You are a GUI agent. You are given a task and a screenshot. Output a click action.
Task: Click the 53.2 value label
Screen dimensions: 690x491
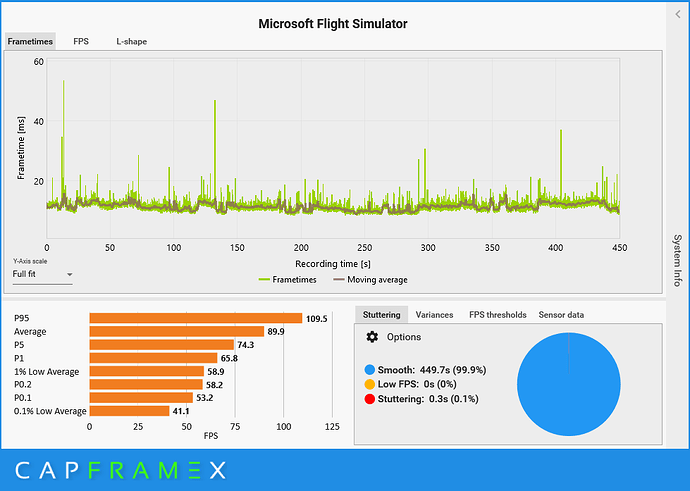205,398
